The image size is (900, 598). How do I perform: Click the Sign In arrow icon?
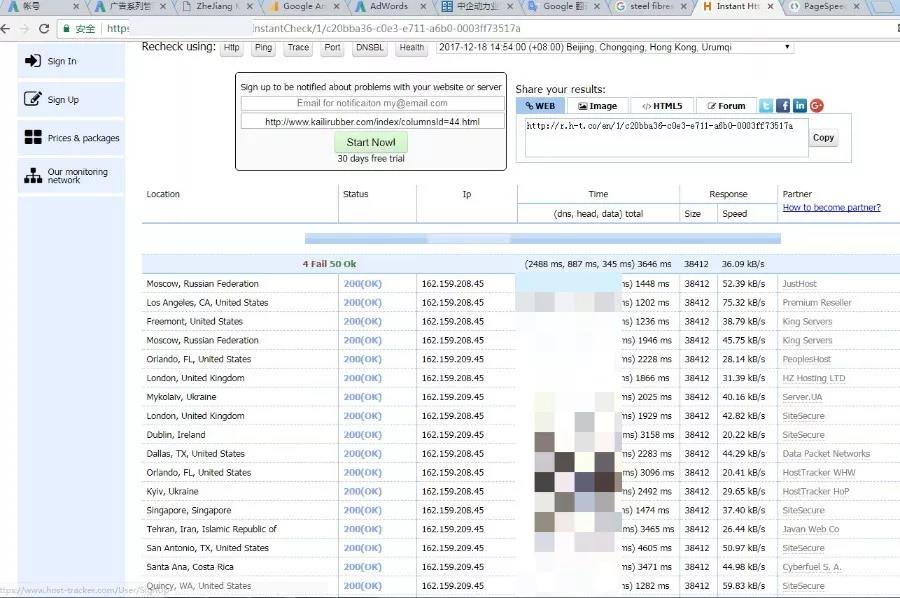32,61
